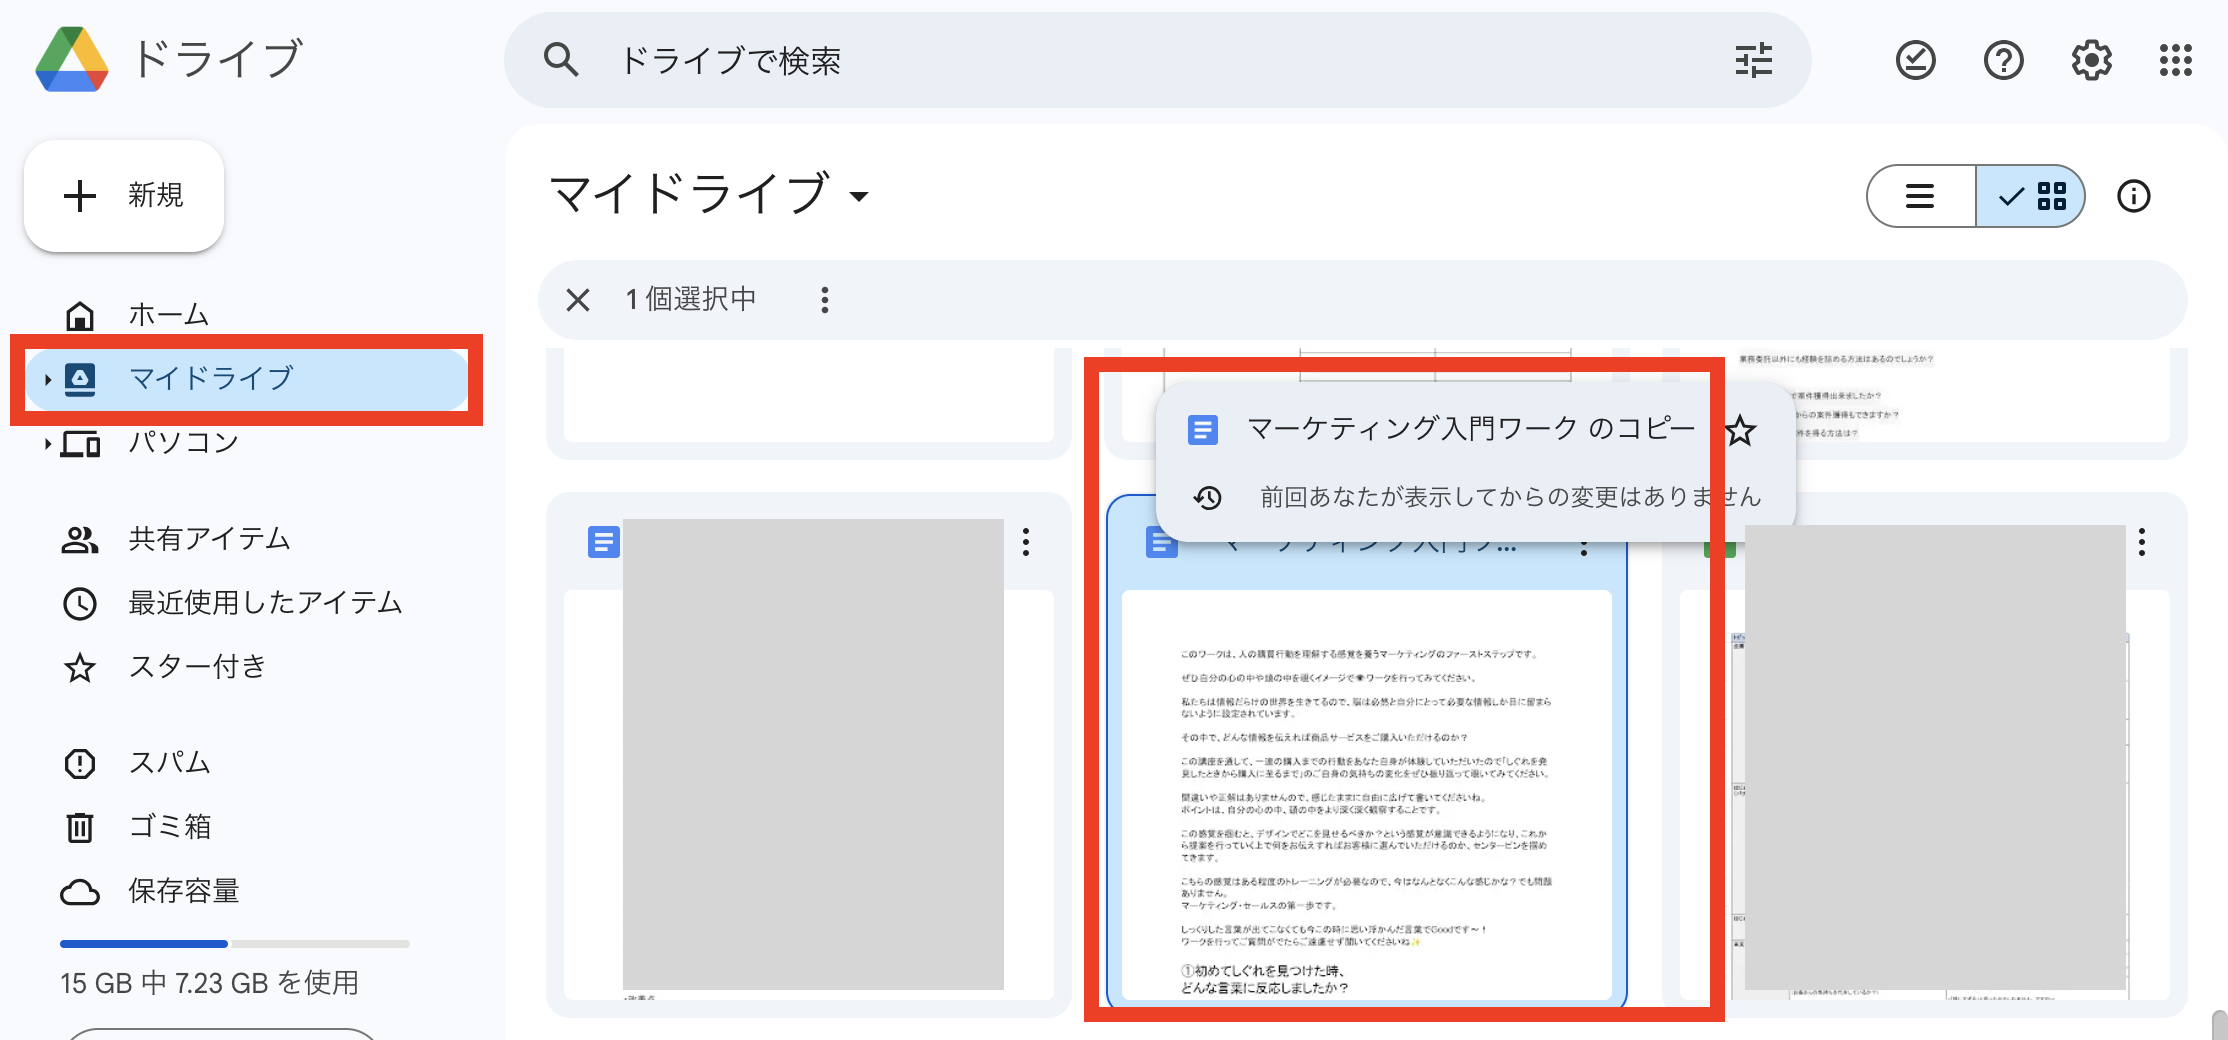Click the storage usage progress bar

[x=234, y=943]
